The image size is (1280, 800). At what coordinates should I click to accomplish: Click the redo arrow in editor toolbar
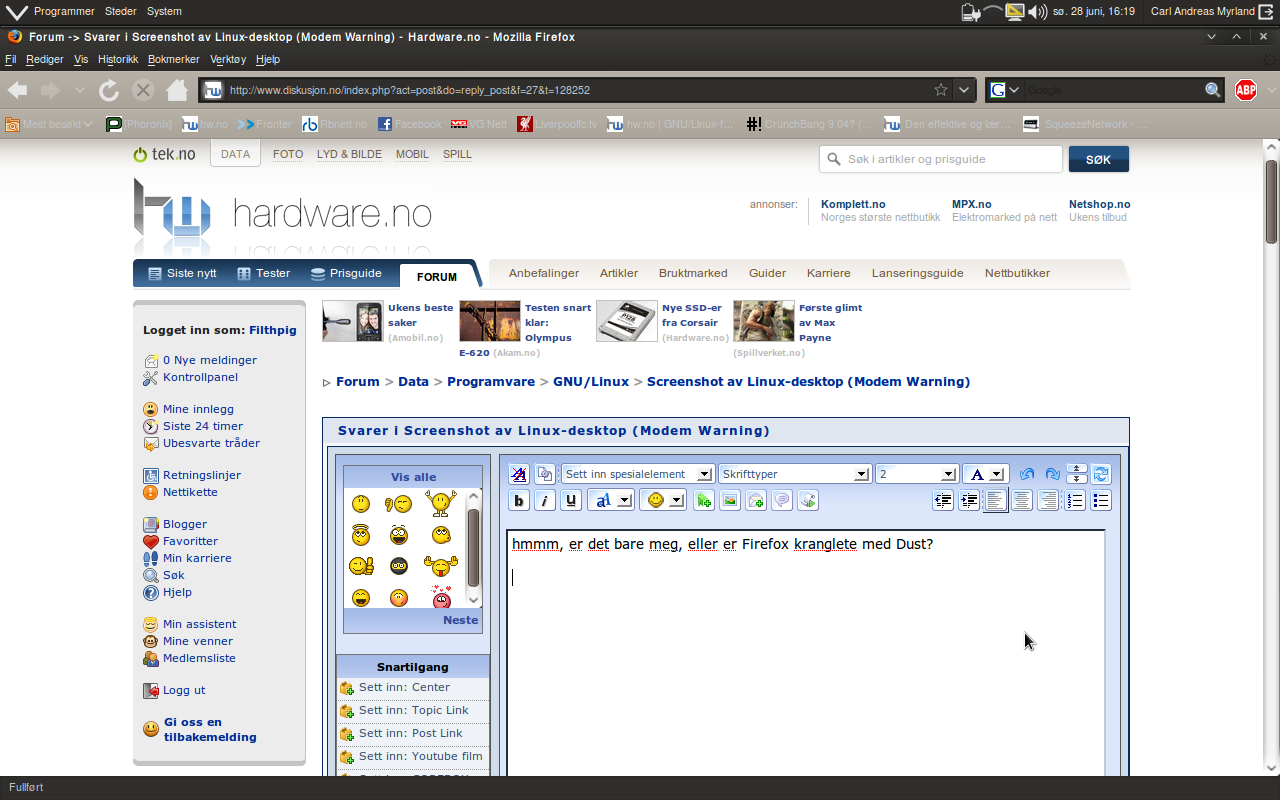1052,474
